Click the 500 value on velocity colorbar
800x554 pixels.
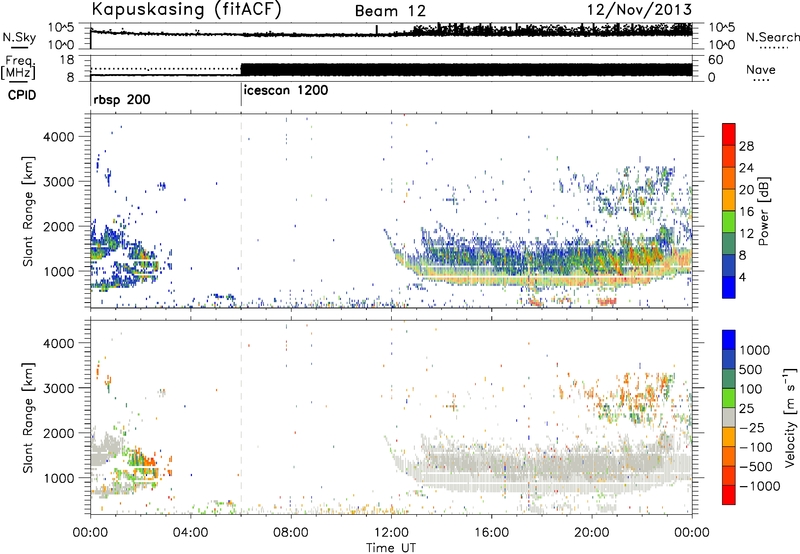tap(751, 369)
